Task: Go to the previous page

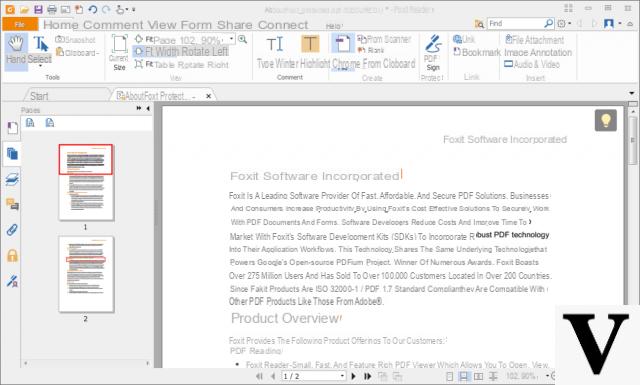Action: pos(273,376)
